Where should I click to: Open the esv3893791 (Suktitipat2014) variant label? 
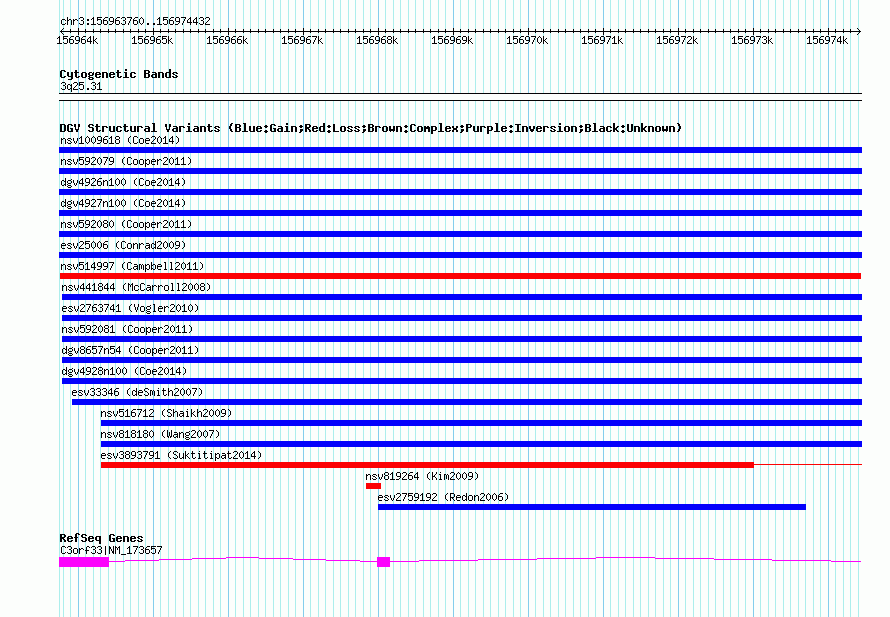181,455
